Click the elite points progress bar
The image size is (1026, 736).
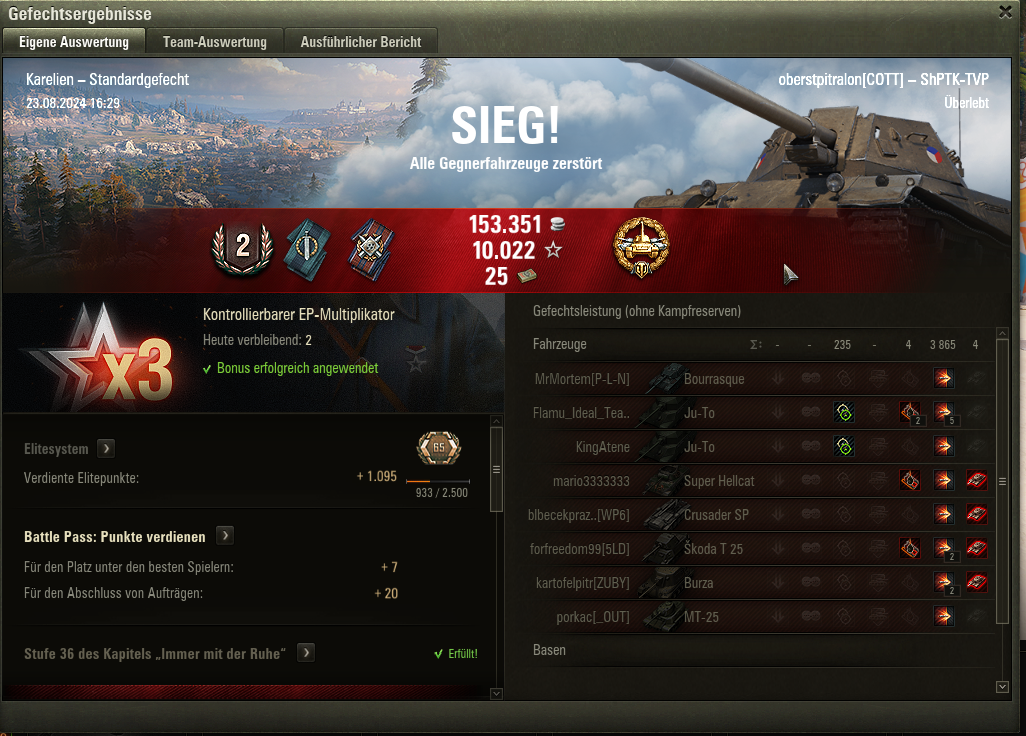pyautogui.click(x=438, y=482)
